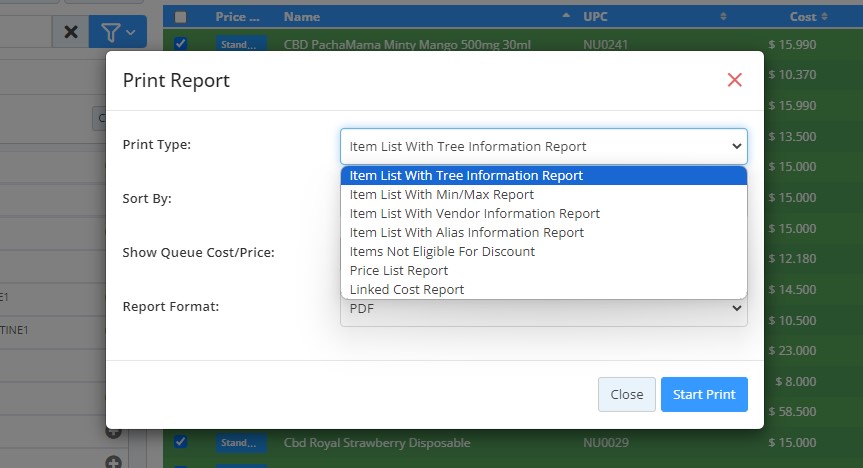Click UPC value NU0241
The image size is (863, 468).
pyautogui.click(x=605, y=45)
